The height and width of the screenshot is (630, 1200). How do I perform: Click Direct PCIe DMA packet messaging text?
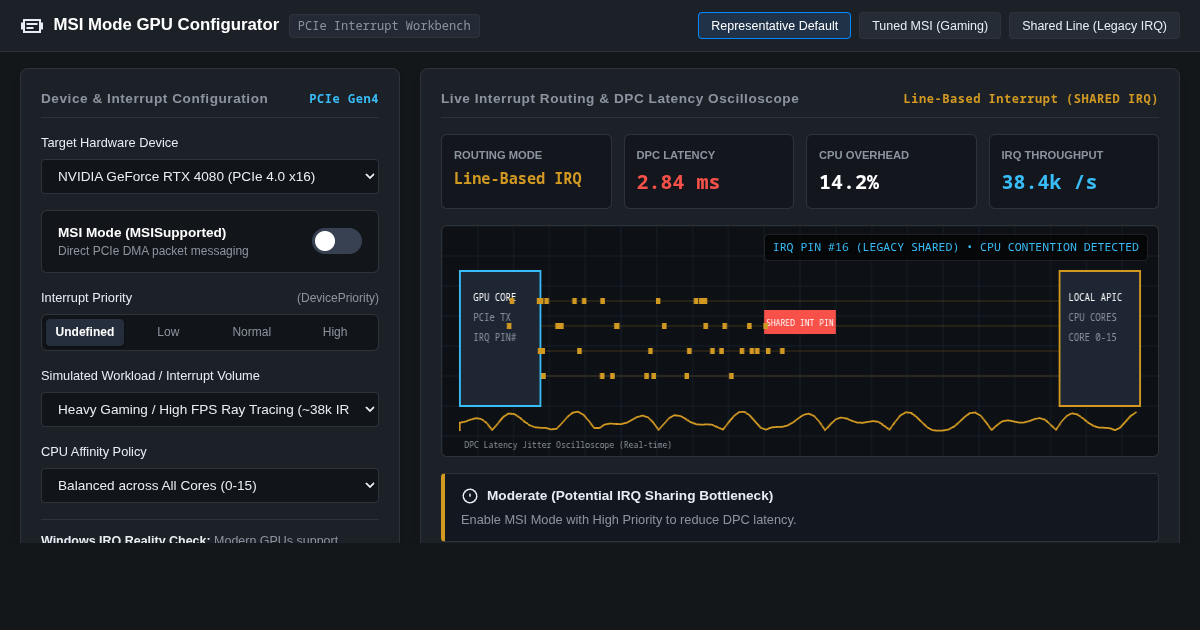[x=153, y=251]
